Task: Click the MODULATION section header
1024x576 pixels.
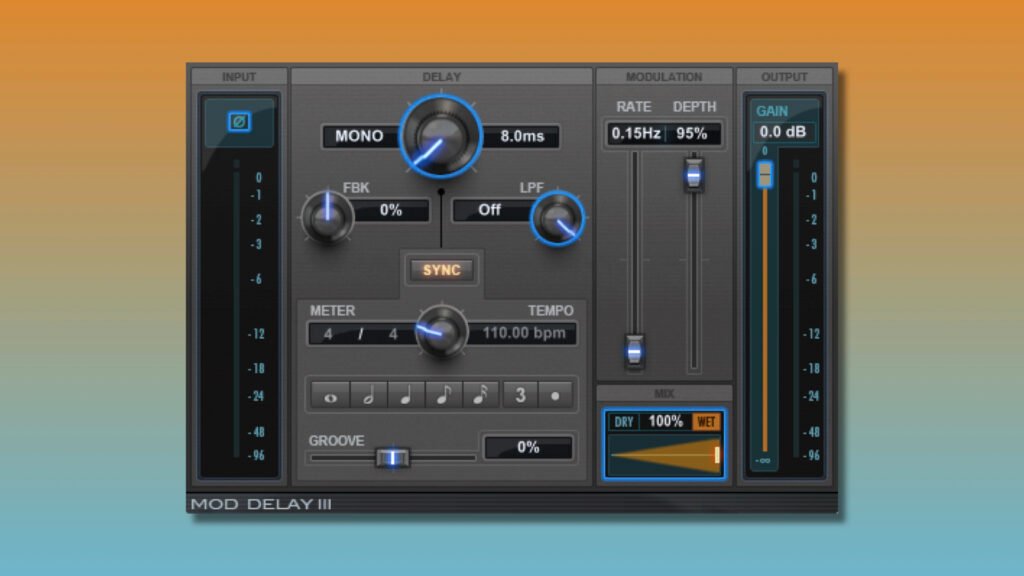Action: pyautogui.click(x=664, y=77)
